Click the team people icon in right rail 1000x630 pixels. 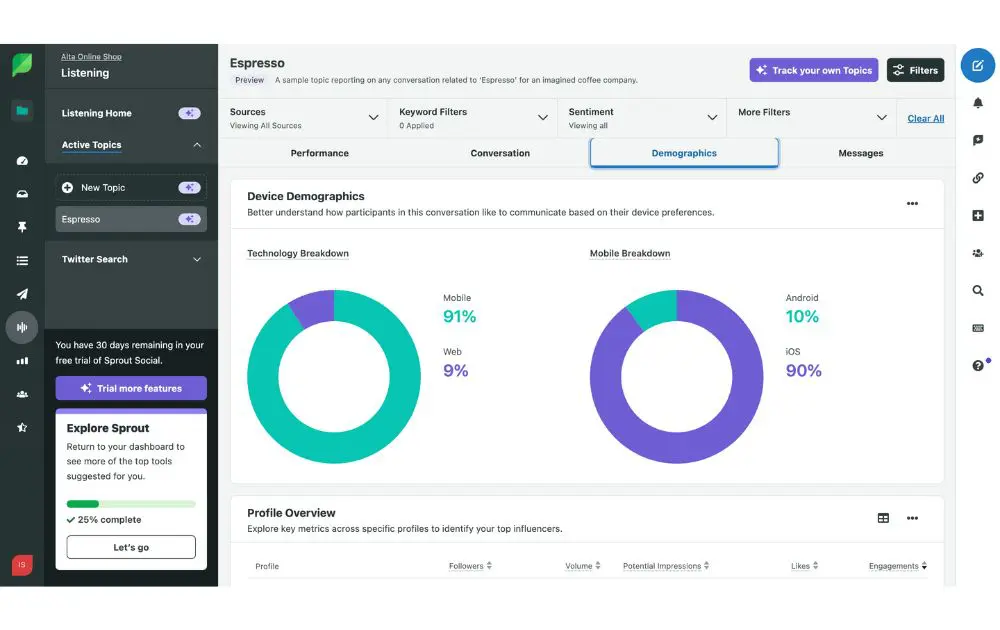tap(978, 253)
